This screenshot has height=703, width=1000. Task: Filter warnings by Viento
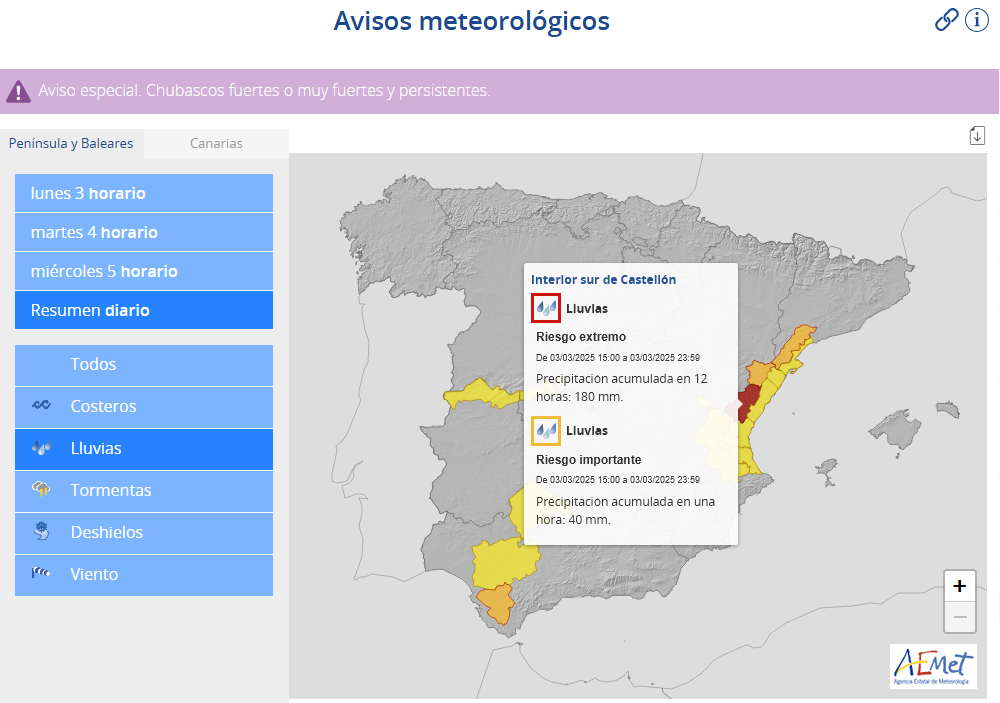point(144,575)
